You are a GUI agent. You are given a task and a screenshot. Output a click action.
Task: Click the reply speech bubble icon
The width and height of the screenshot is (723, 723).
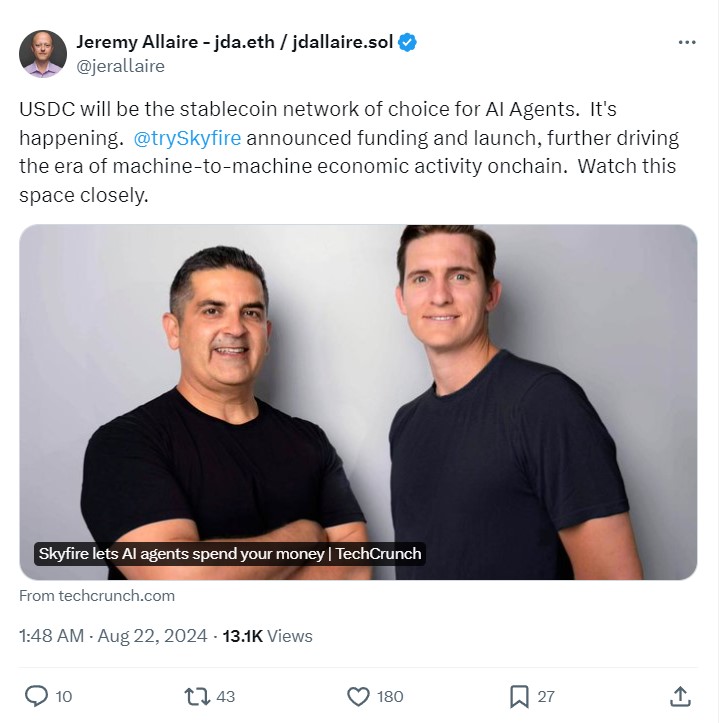tap(36, 696)
